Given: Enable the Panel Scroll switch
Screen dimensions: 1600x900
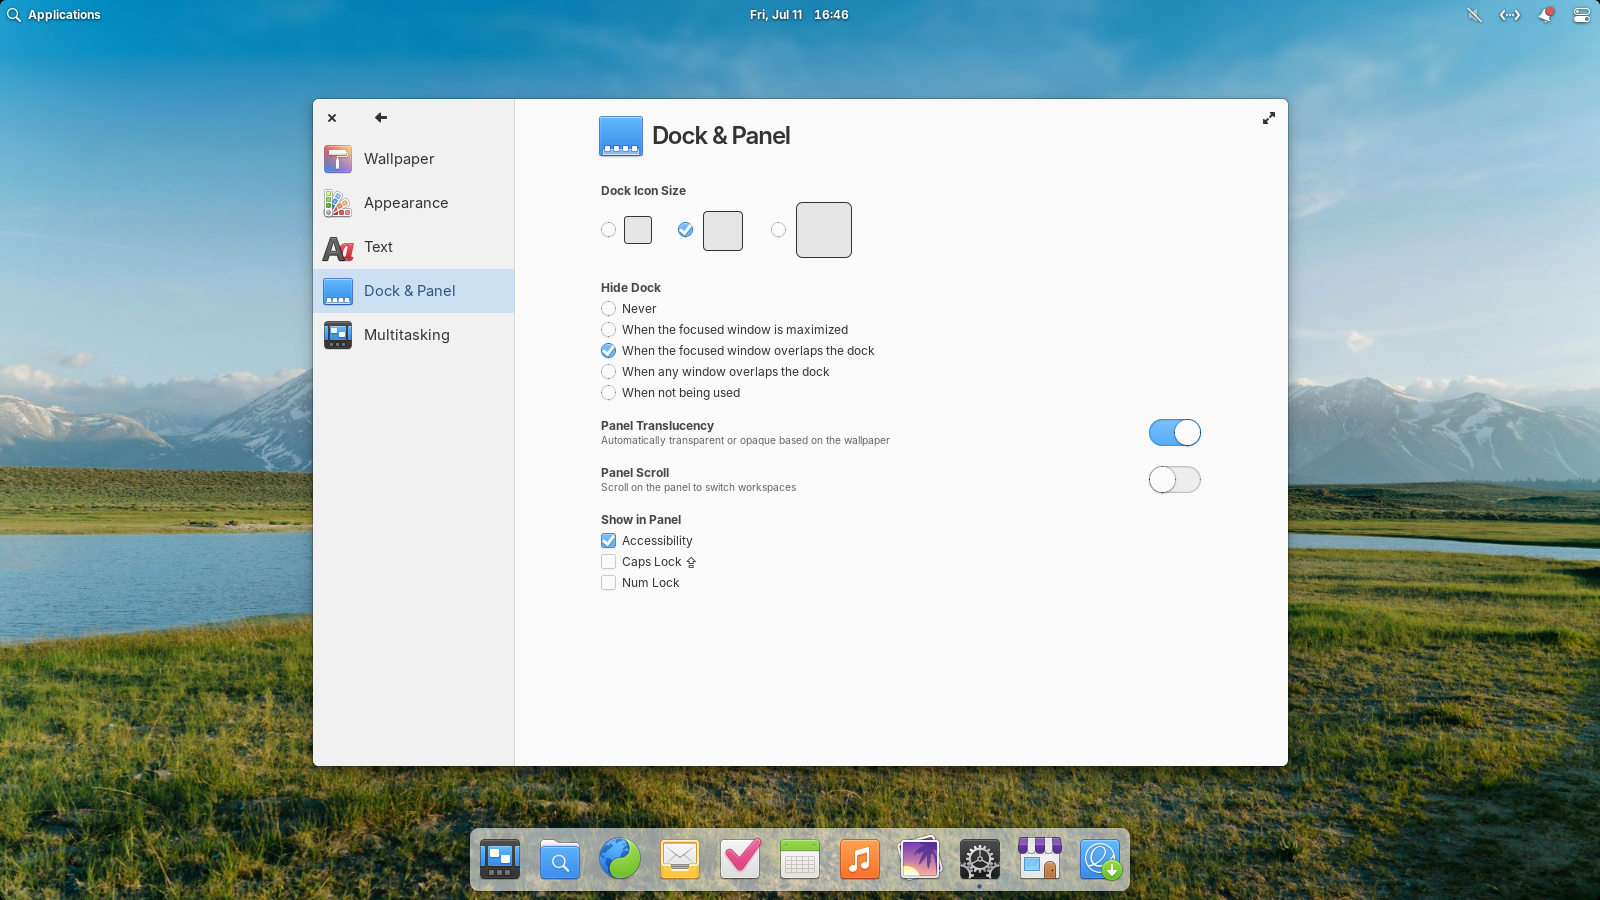Looking at the screenshot, I should (1174, 480).
